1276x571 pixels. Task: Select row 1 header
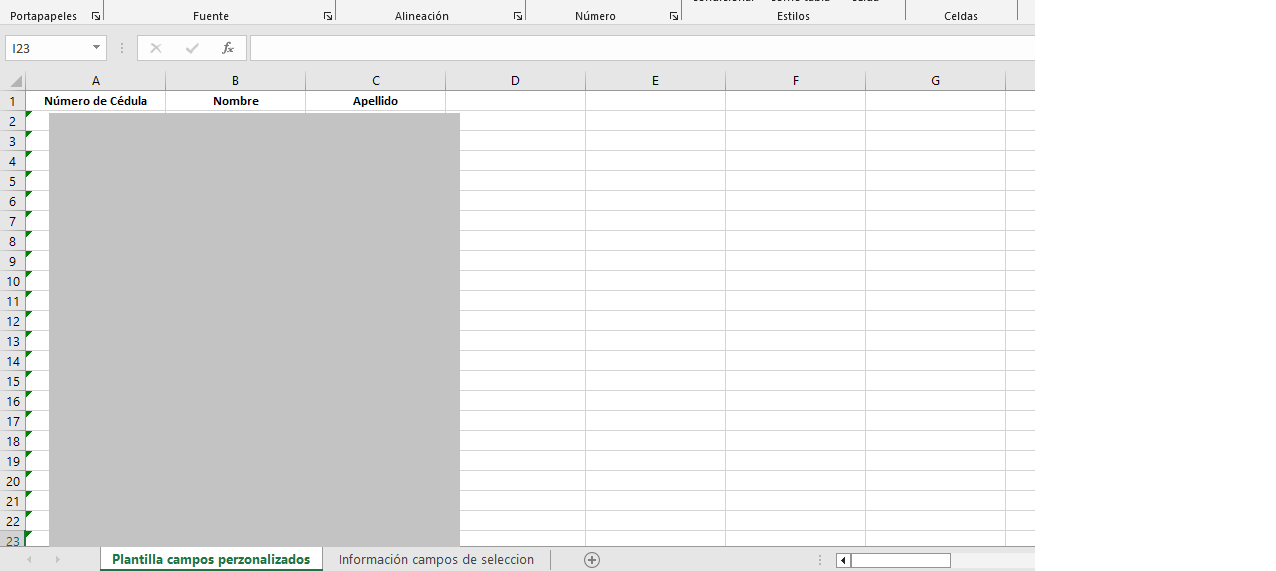(x=13, y=101)
